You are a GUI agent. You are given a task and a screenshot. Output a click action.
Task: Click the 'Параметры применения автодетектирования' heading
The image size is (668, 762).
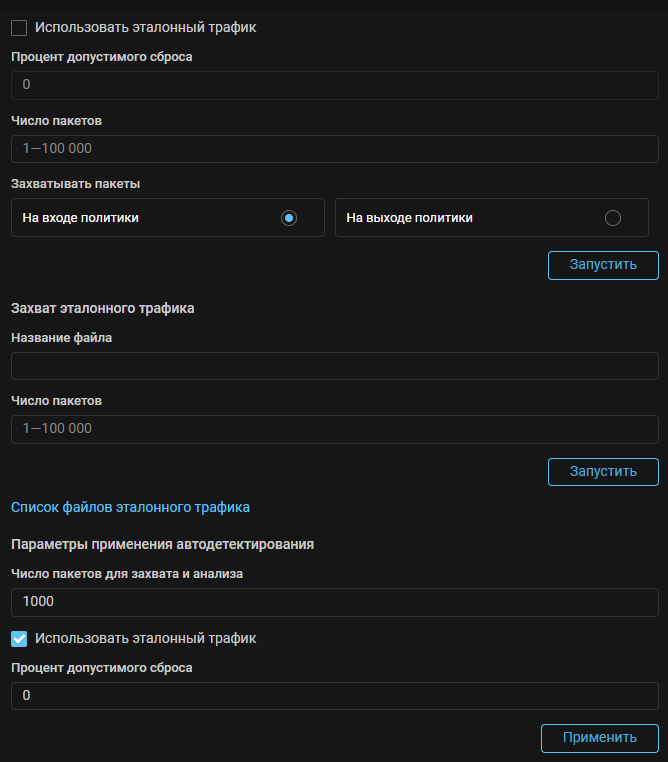click(162, 544)
